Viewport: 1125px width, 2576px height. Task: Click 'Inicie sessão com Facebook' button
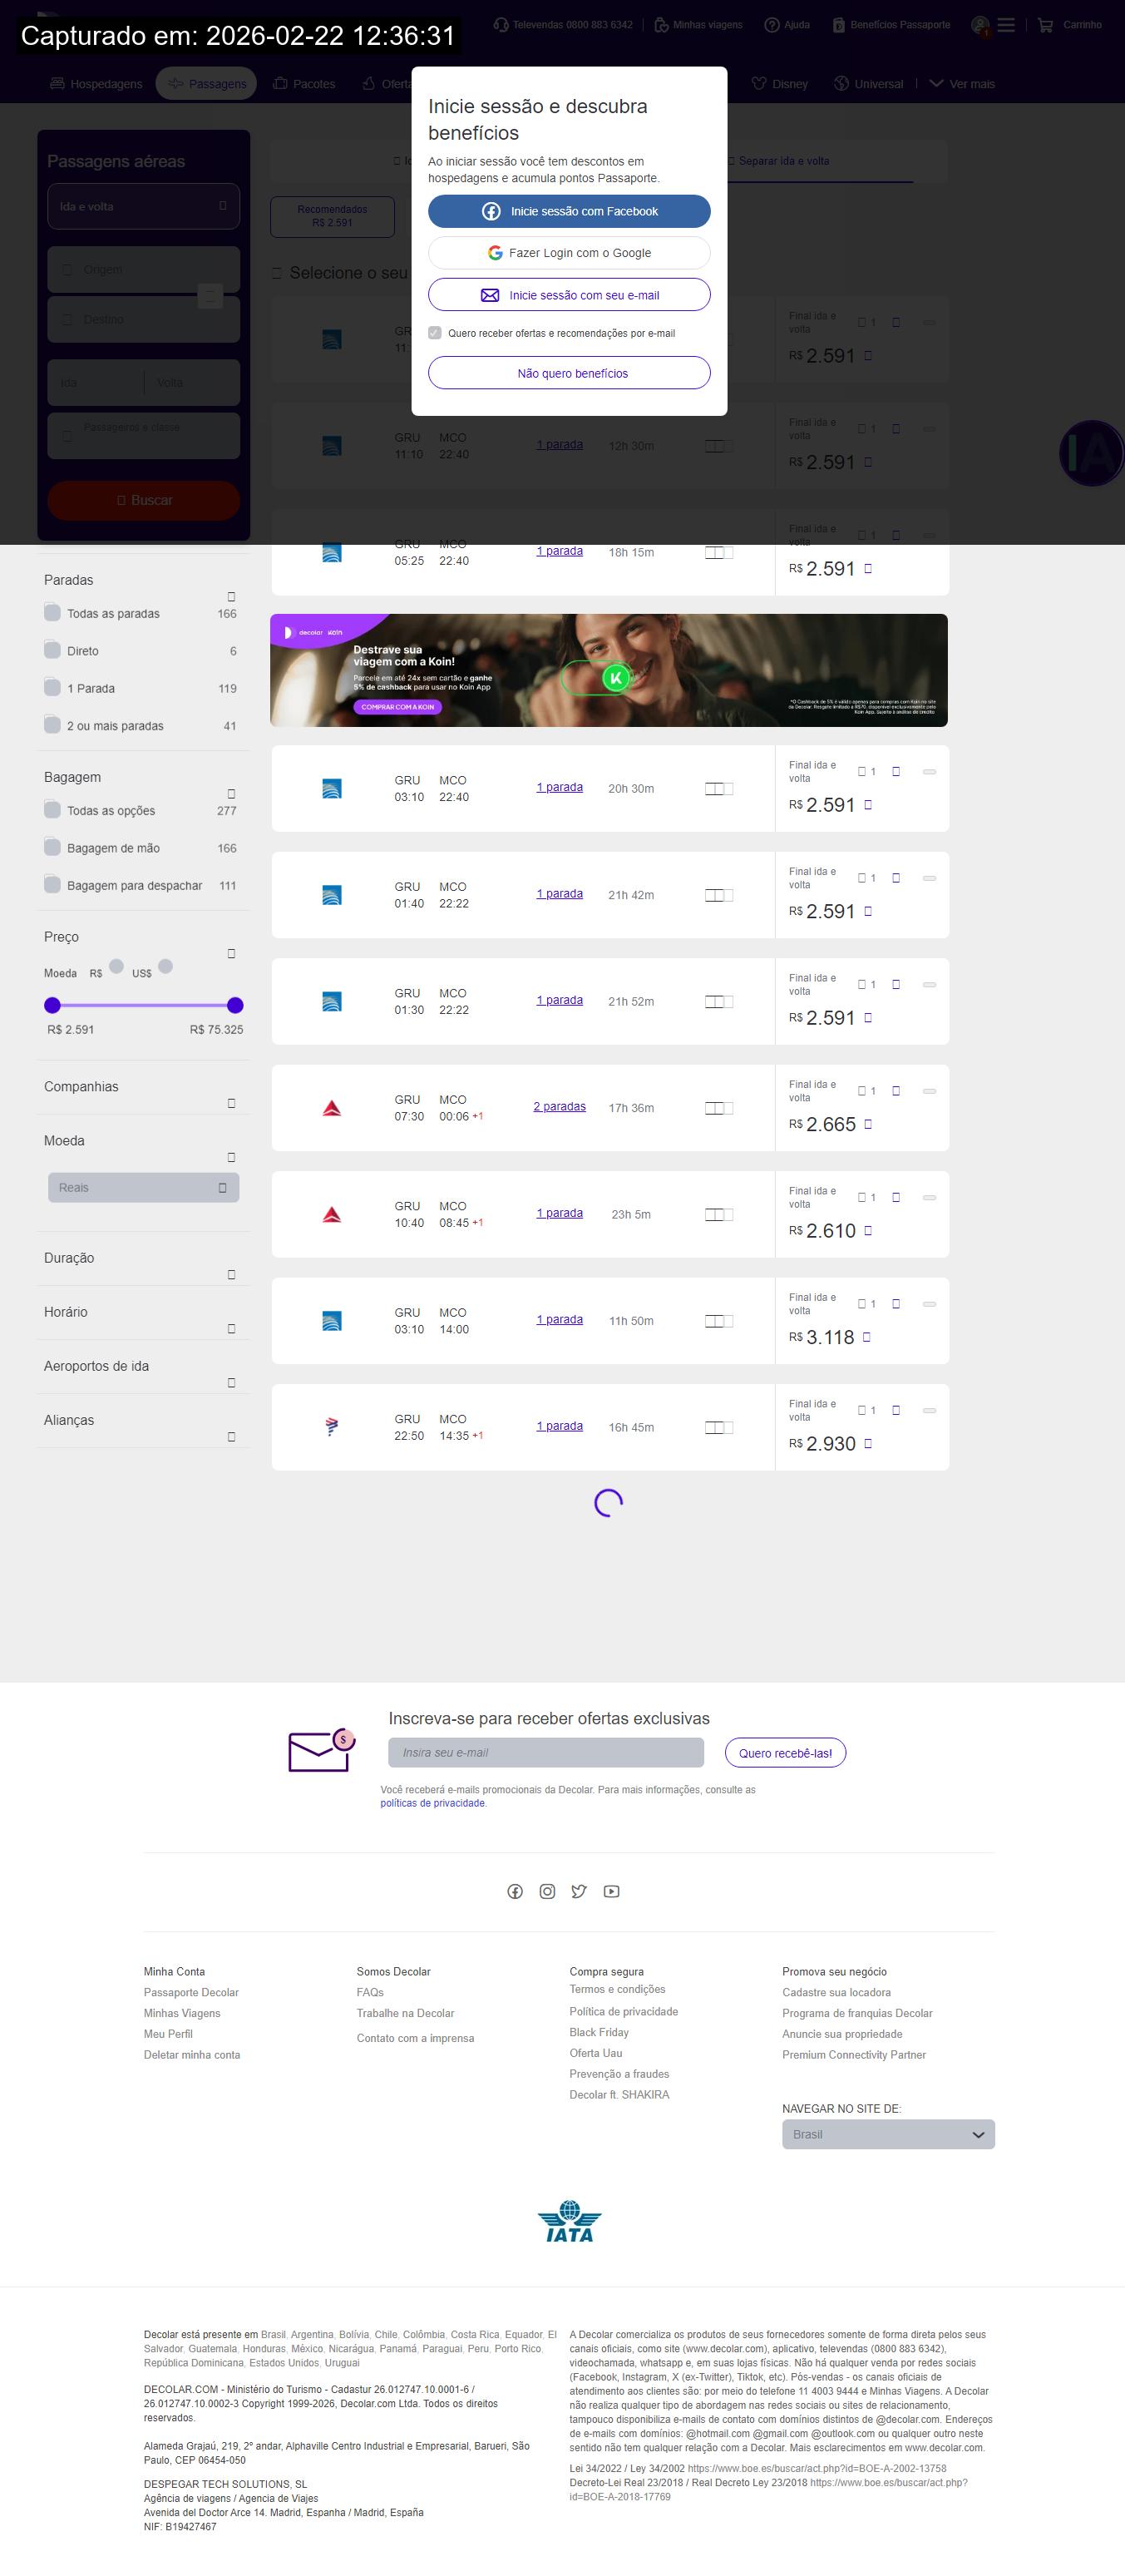[569, 211]
